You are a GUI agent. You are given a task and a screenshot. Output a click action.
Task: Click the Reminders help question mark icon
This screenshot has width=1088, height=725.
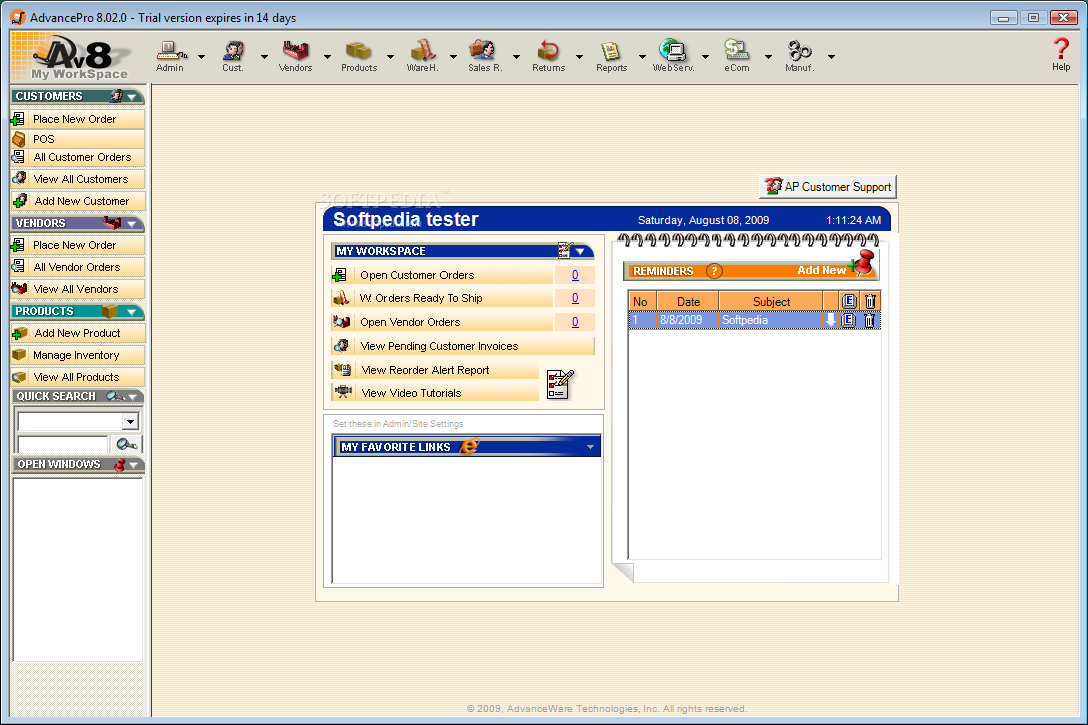[714, 271]
